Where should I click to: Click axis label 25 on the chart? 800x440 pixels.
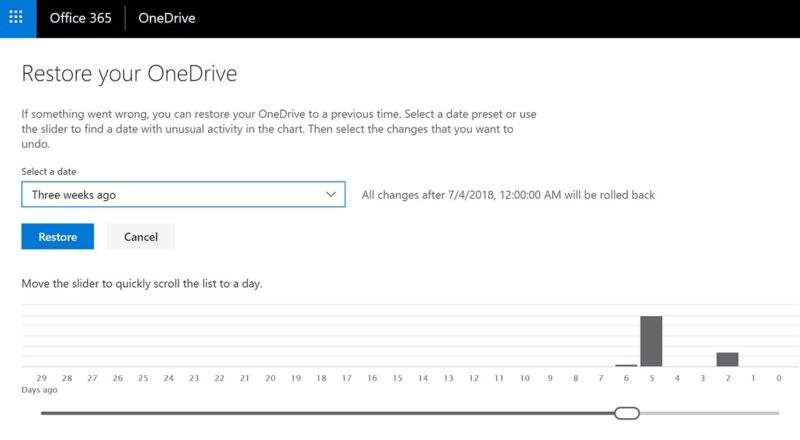pyautogui.click(x=143, y=378)
